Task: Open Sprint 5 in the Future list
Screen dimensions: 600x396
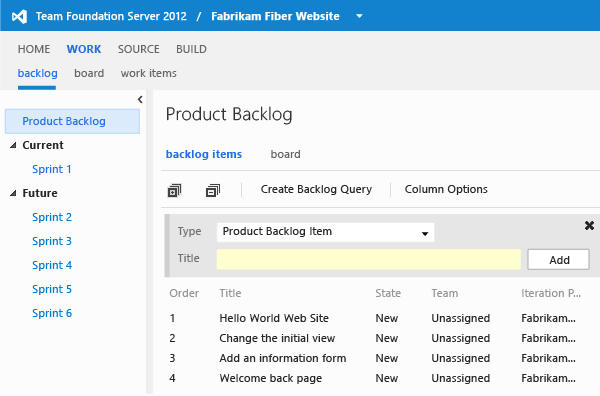Action: pos(52,289)
